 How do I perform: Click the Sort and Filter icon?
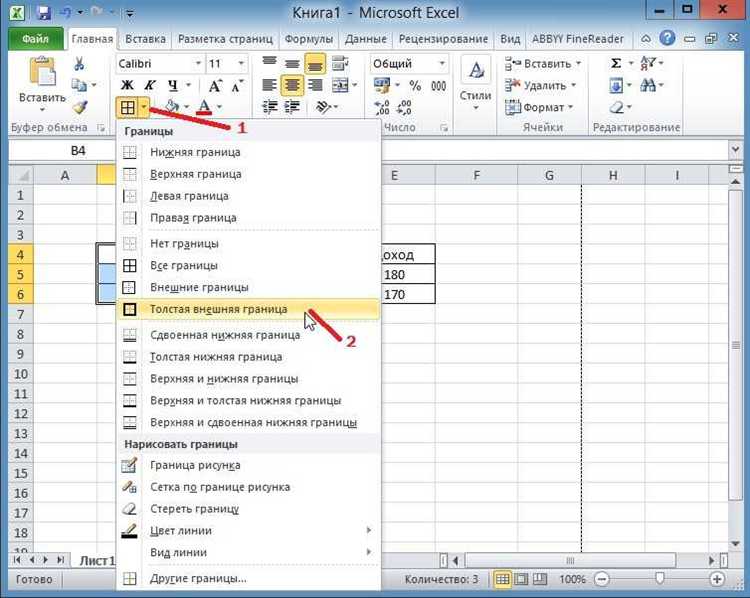(648, 63)
